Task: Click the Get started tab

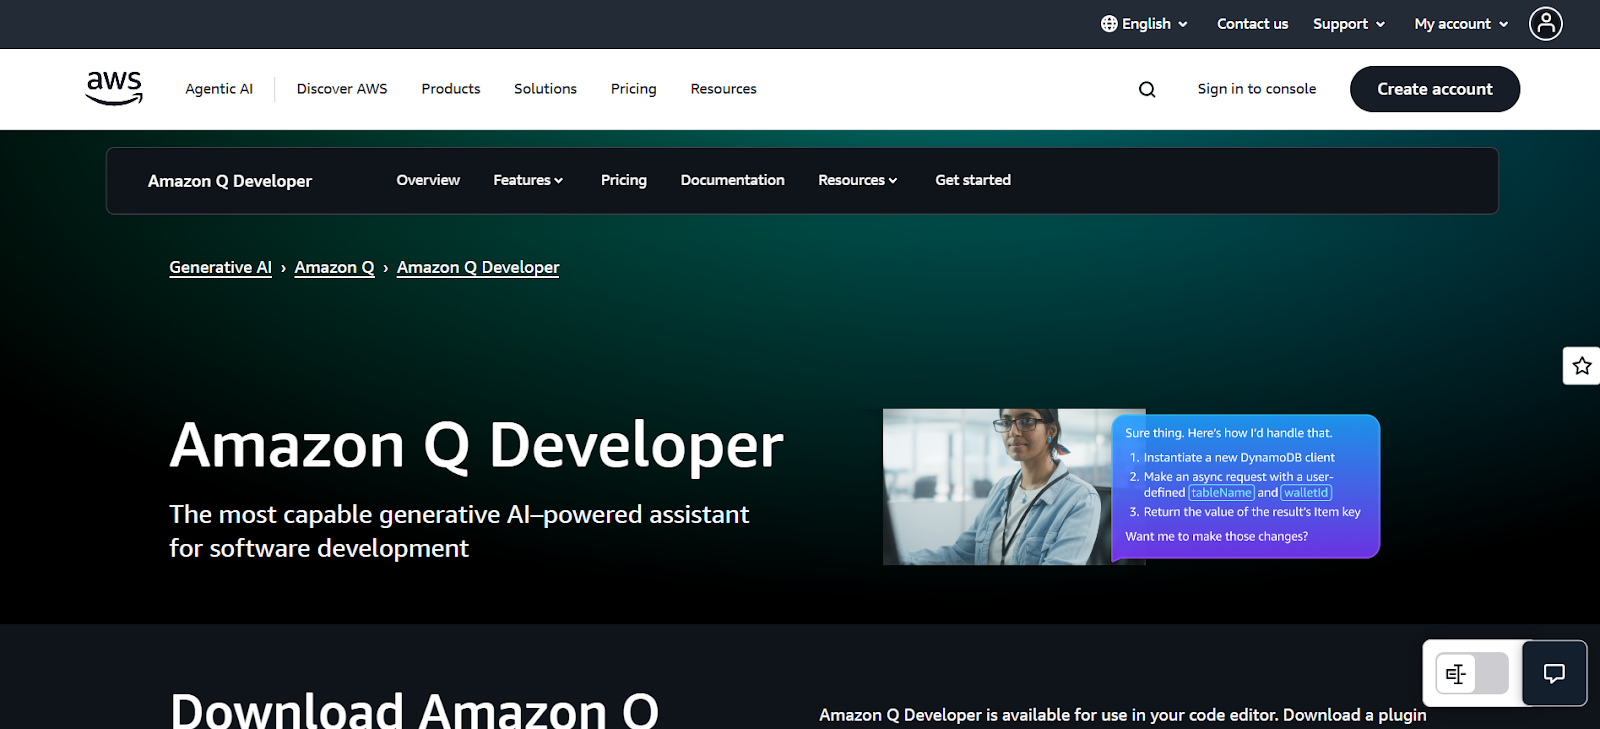Action: (973, 180)
